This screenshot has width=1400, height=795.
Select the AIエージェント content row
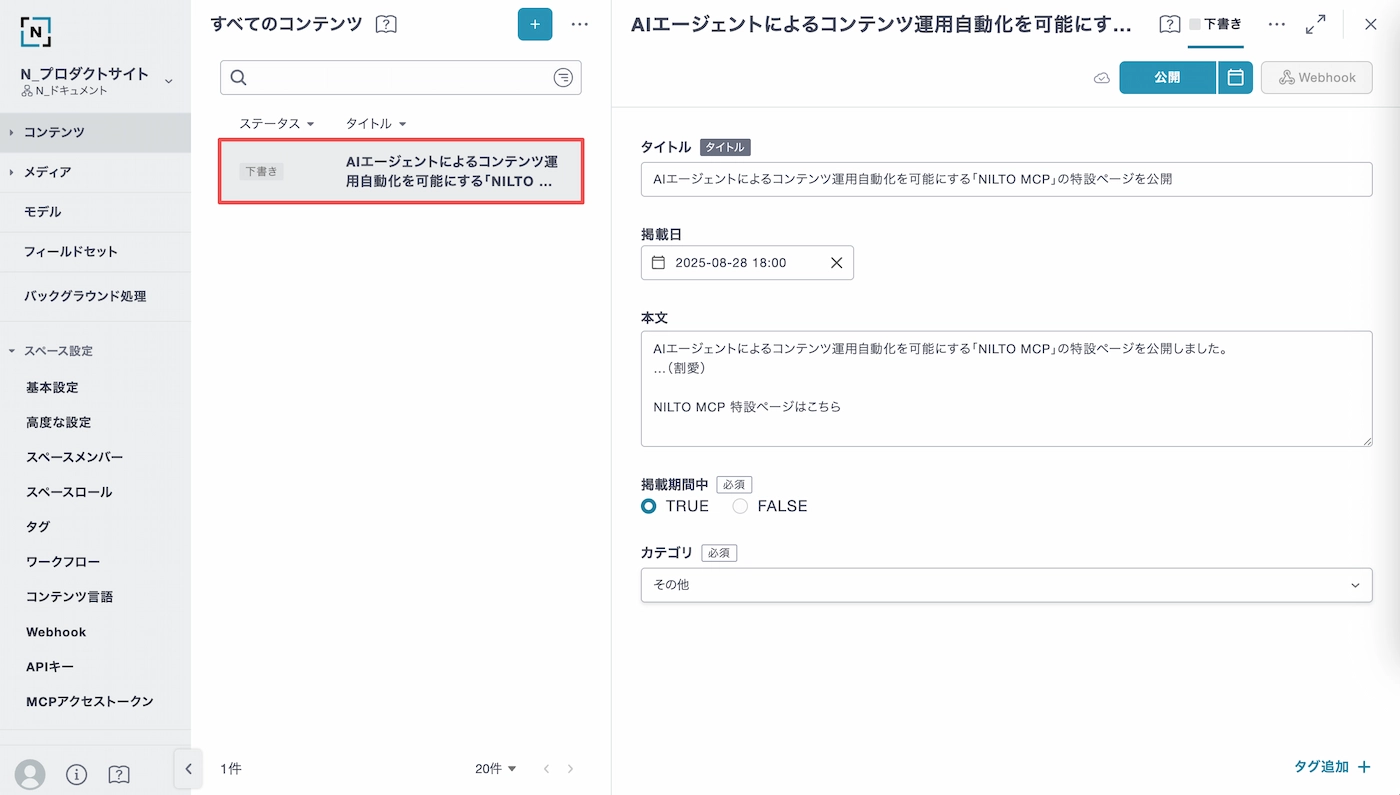[401, 171]
